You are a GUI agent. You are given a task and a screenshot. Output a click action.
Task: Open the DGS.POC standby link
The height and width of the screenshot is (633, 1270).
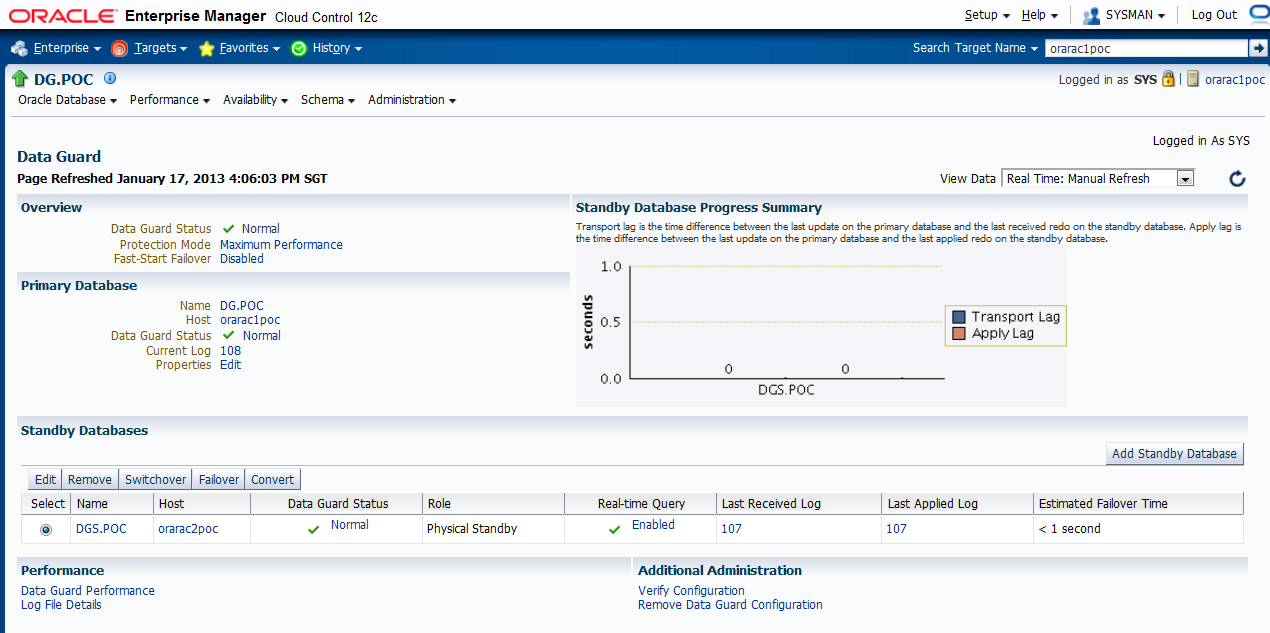[102, 529]
